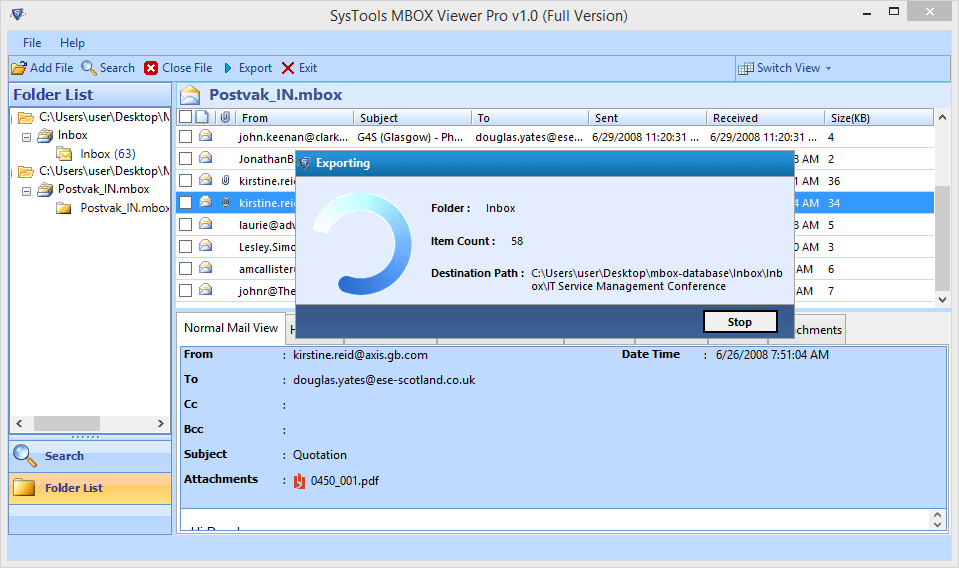Click the Folder List panel folder icon
The height and width of the screenshot is (568, 959).
point(24,487)
